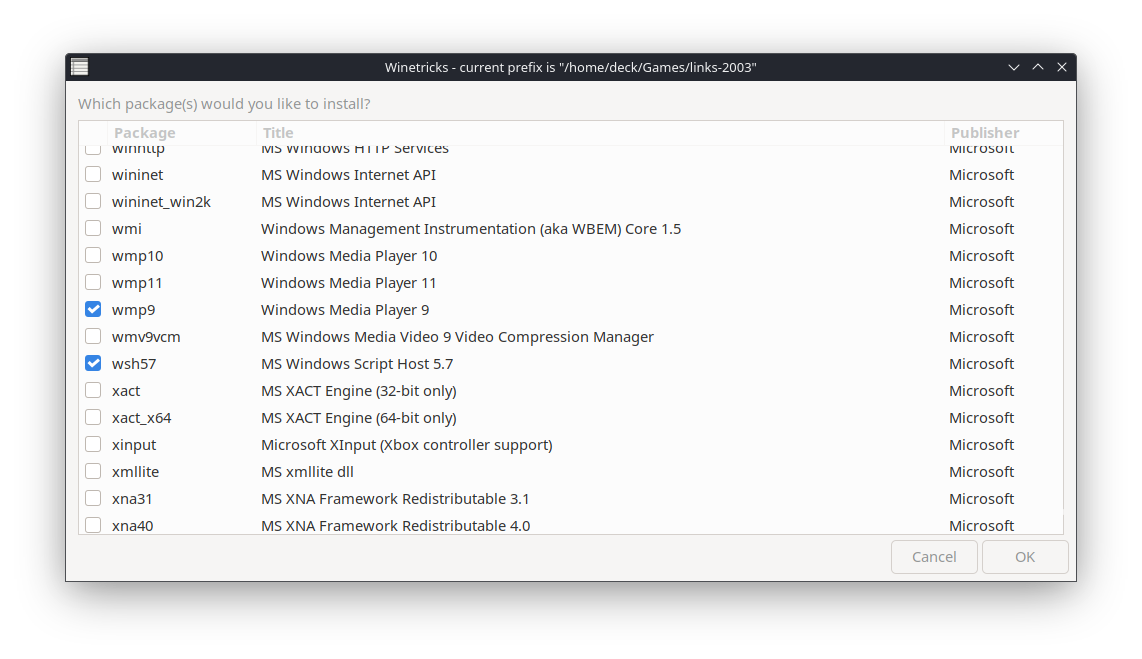The height and width of the screenshot is (659, 1142).
Task: Click 'MS xmllite dll' title
Action: coord(307,471)
